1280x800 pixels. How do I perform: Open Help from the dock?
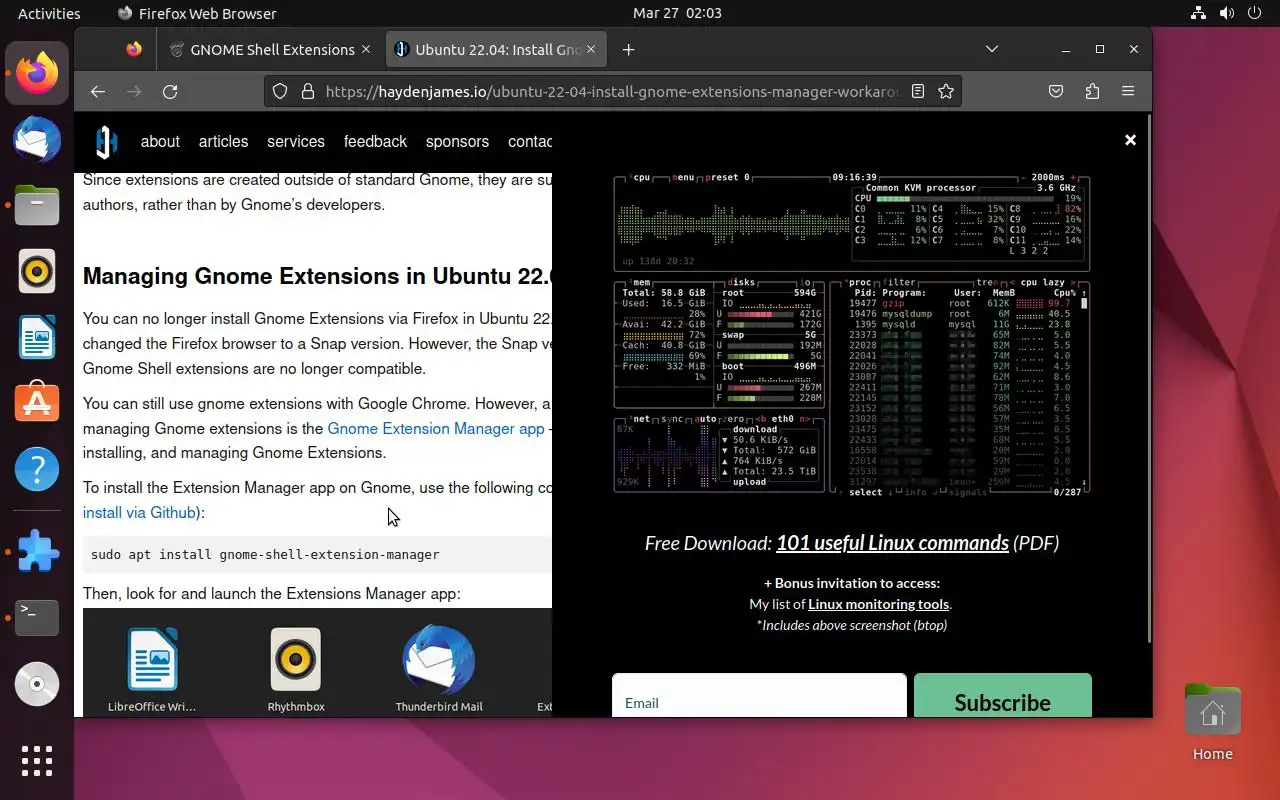pos(37,469)
